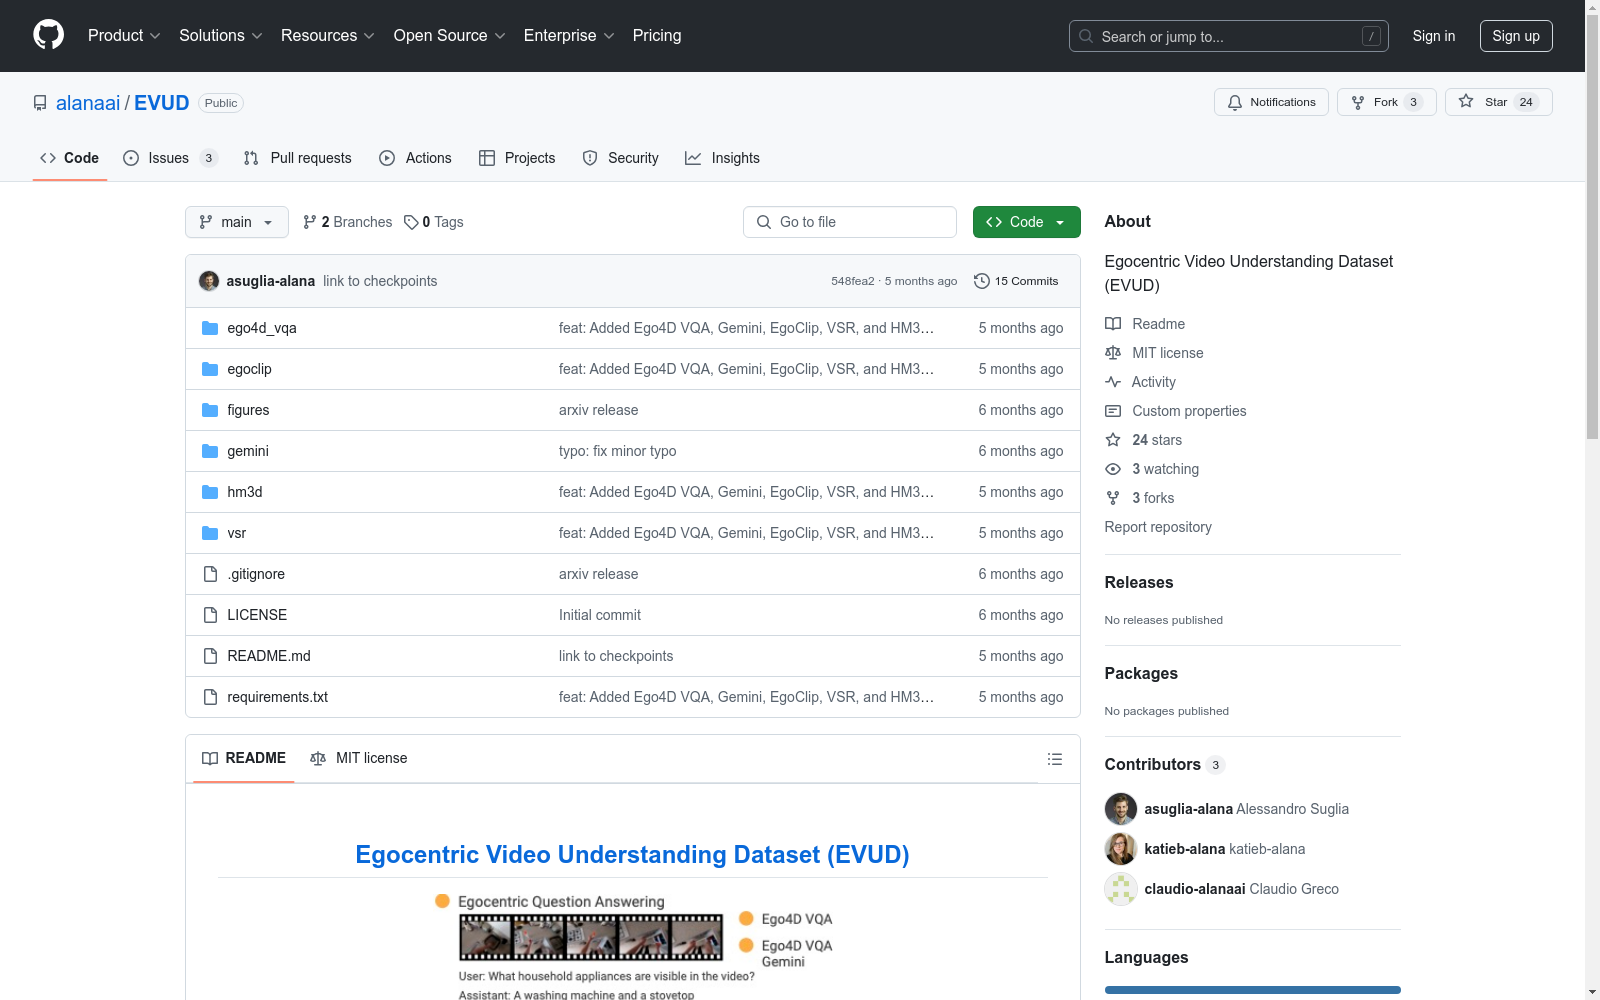Open the 'Initial commit' message link
This screenshot has width=1600, height=1000.
tap(600, 615)
